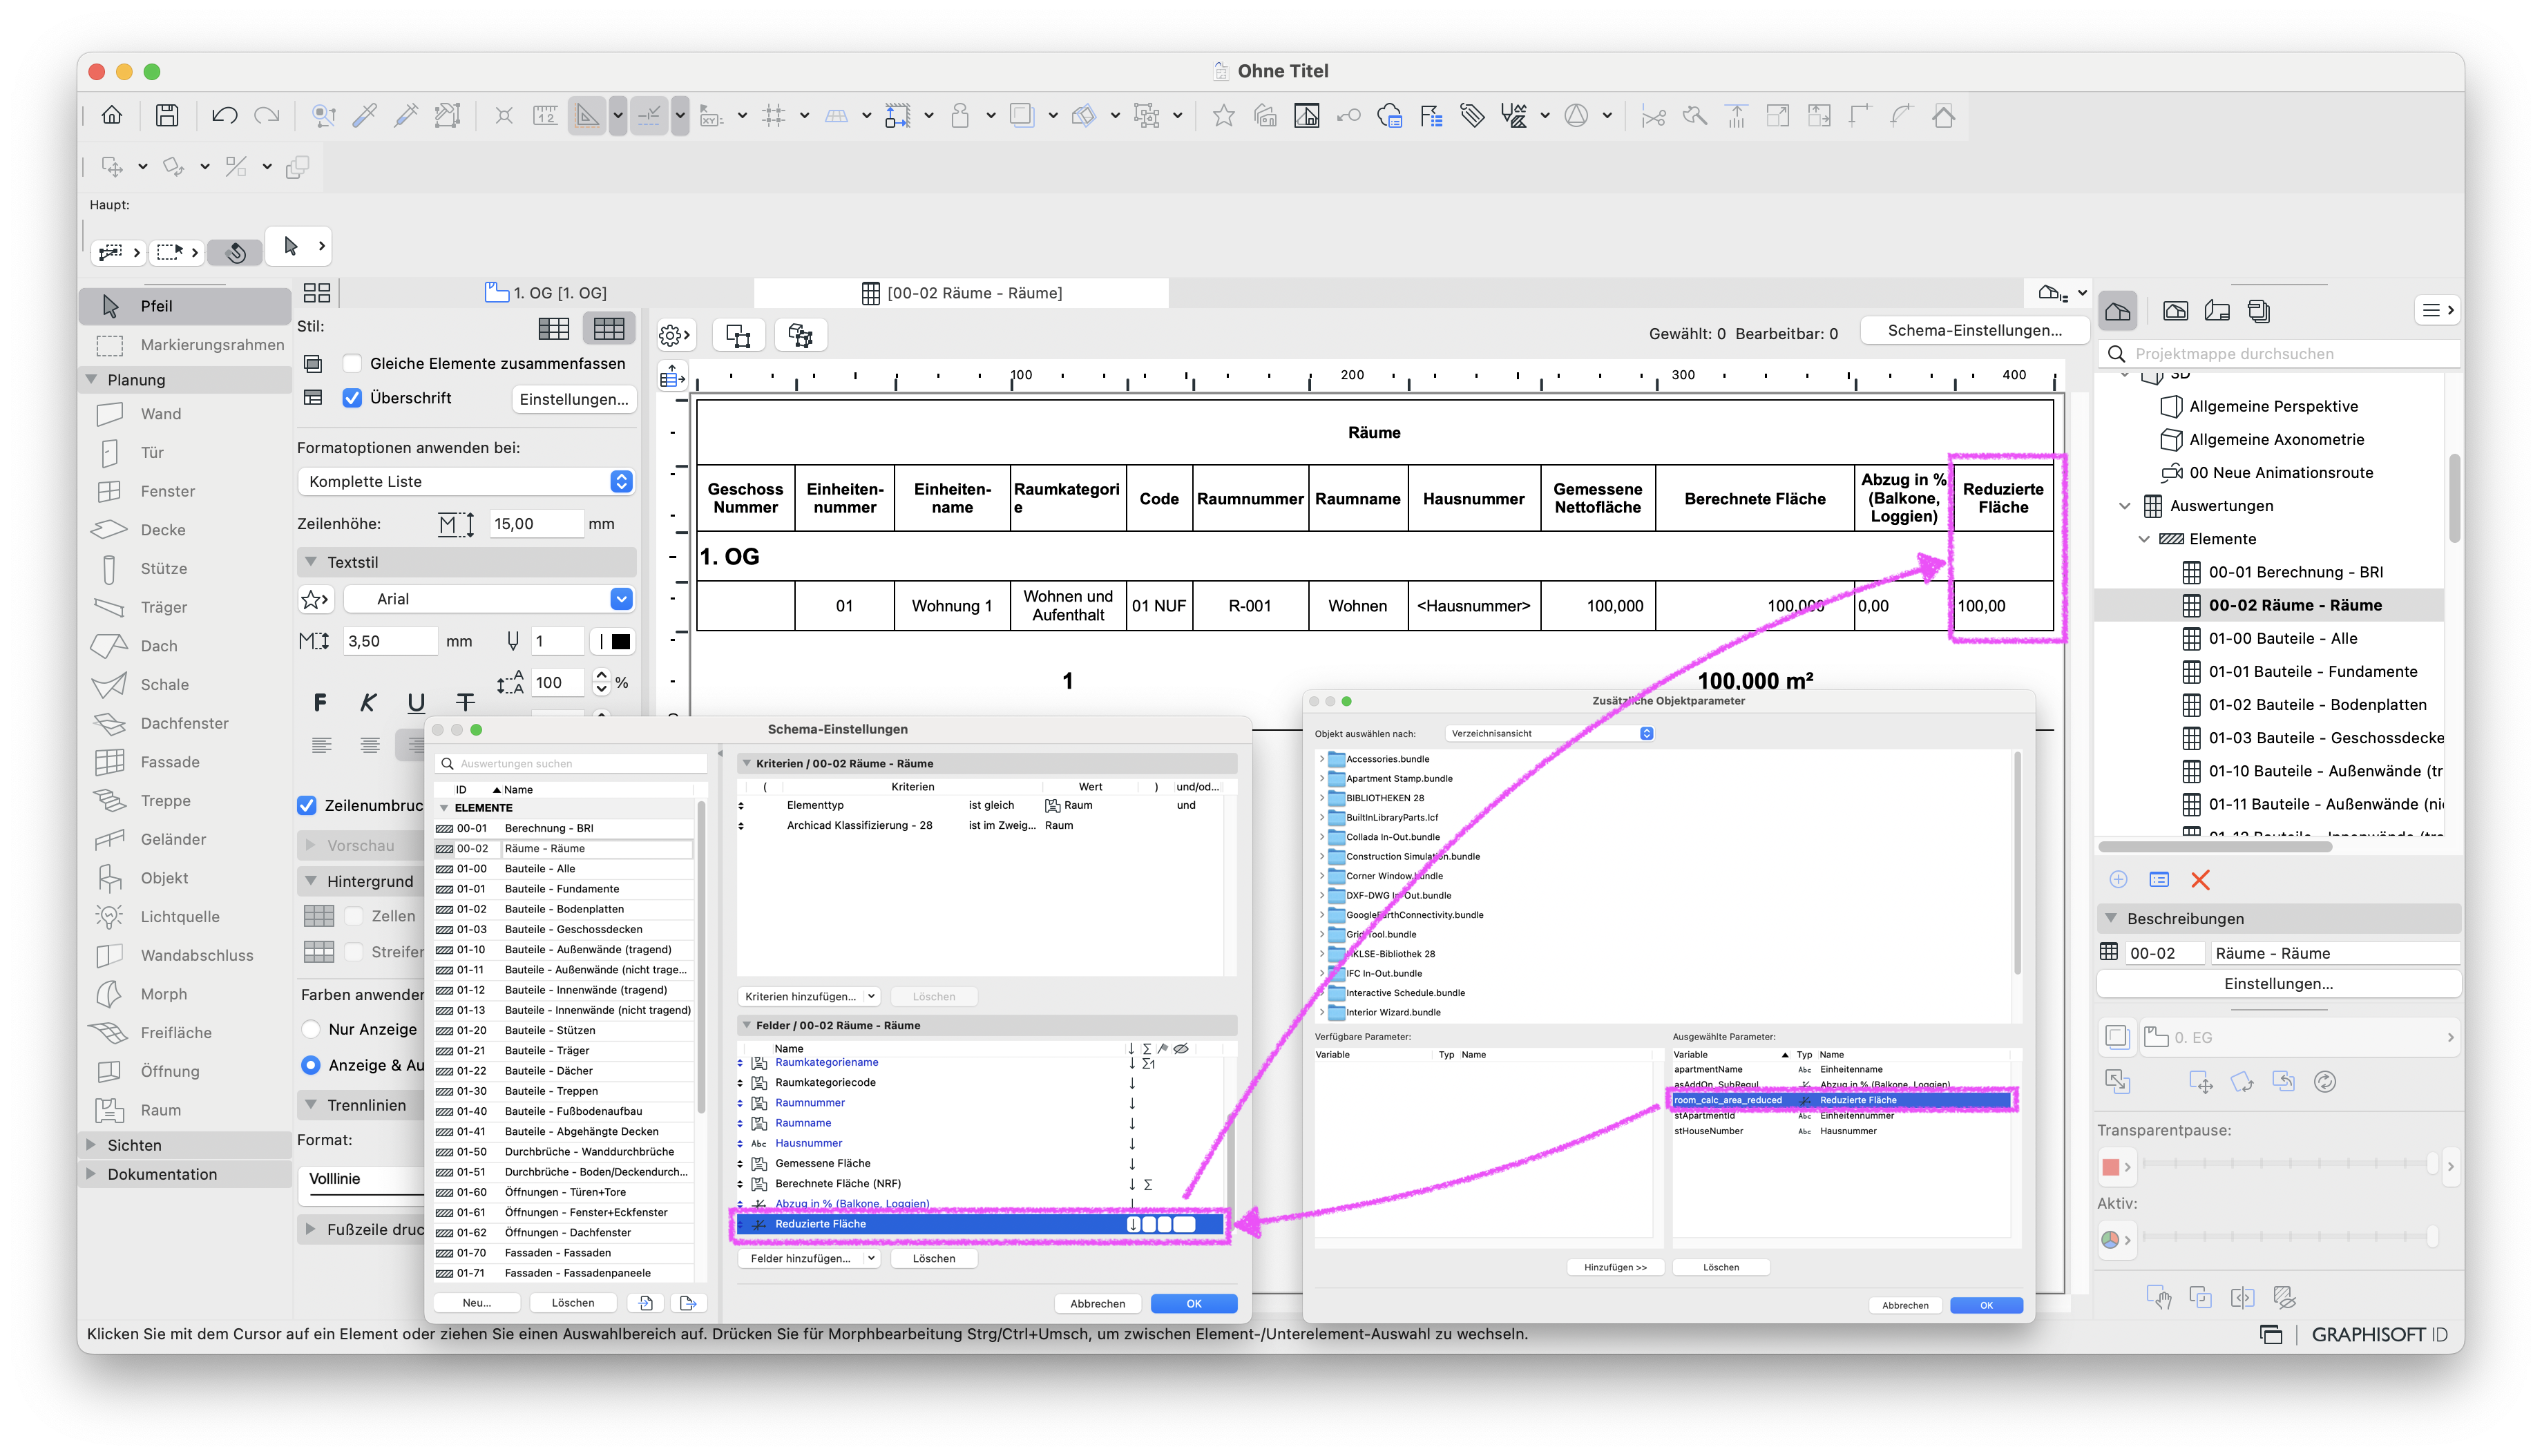Click the Undo arrow icon
The image size is (2542, 1456).
[x=224, y=116]
